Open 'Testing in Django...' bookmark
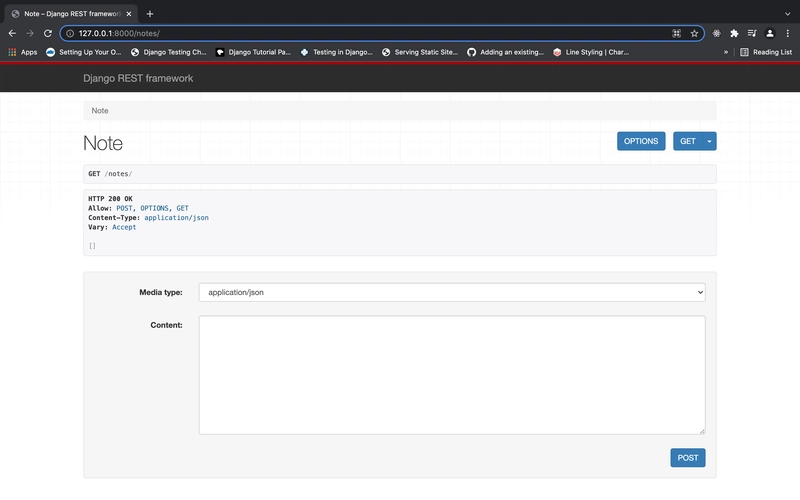This screenshot has height=500, width=800. 337,52
